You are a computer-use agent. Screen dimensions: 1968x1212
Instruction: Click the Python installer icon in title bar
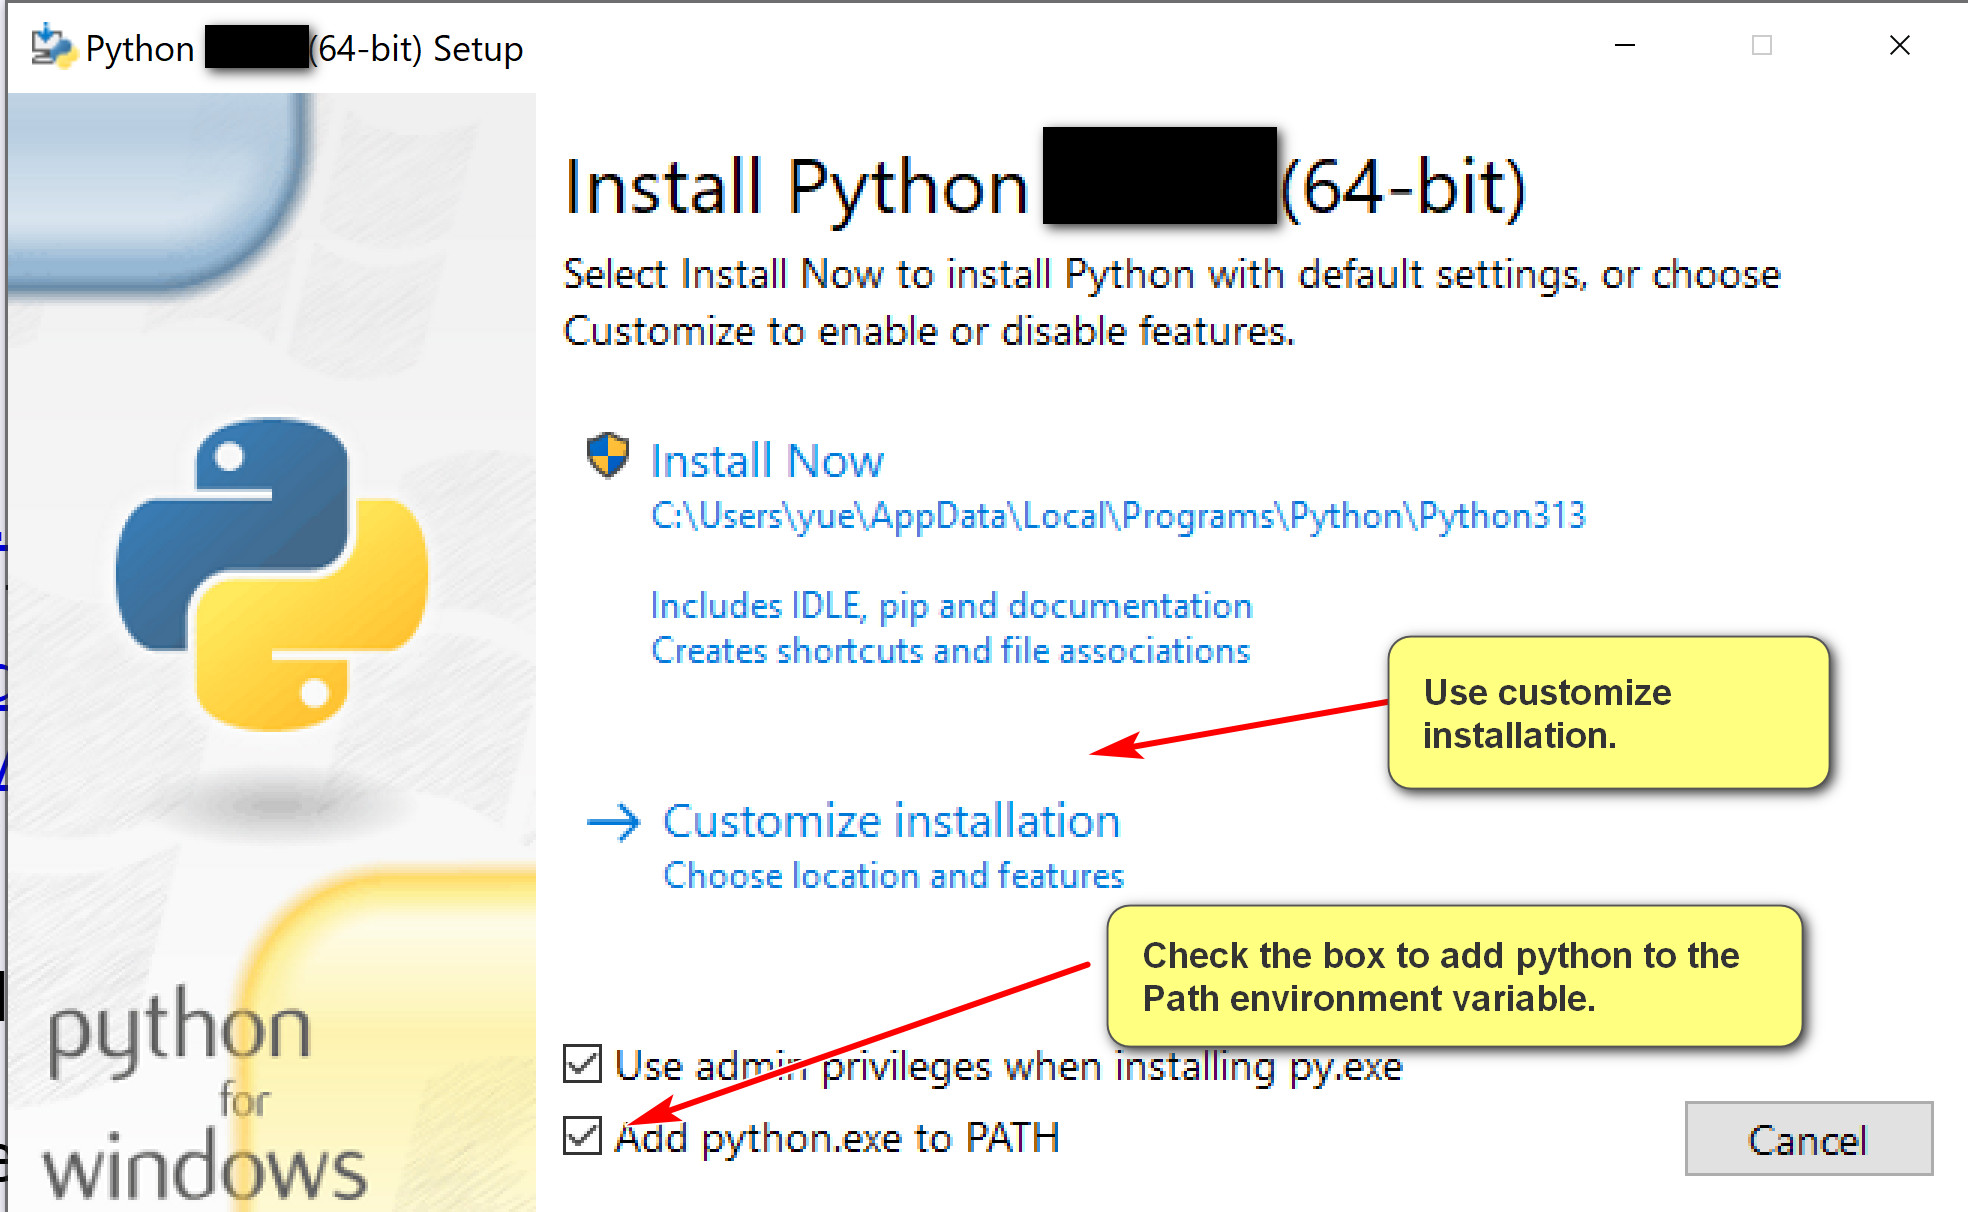tap(52, 47)
